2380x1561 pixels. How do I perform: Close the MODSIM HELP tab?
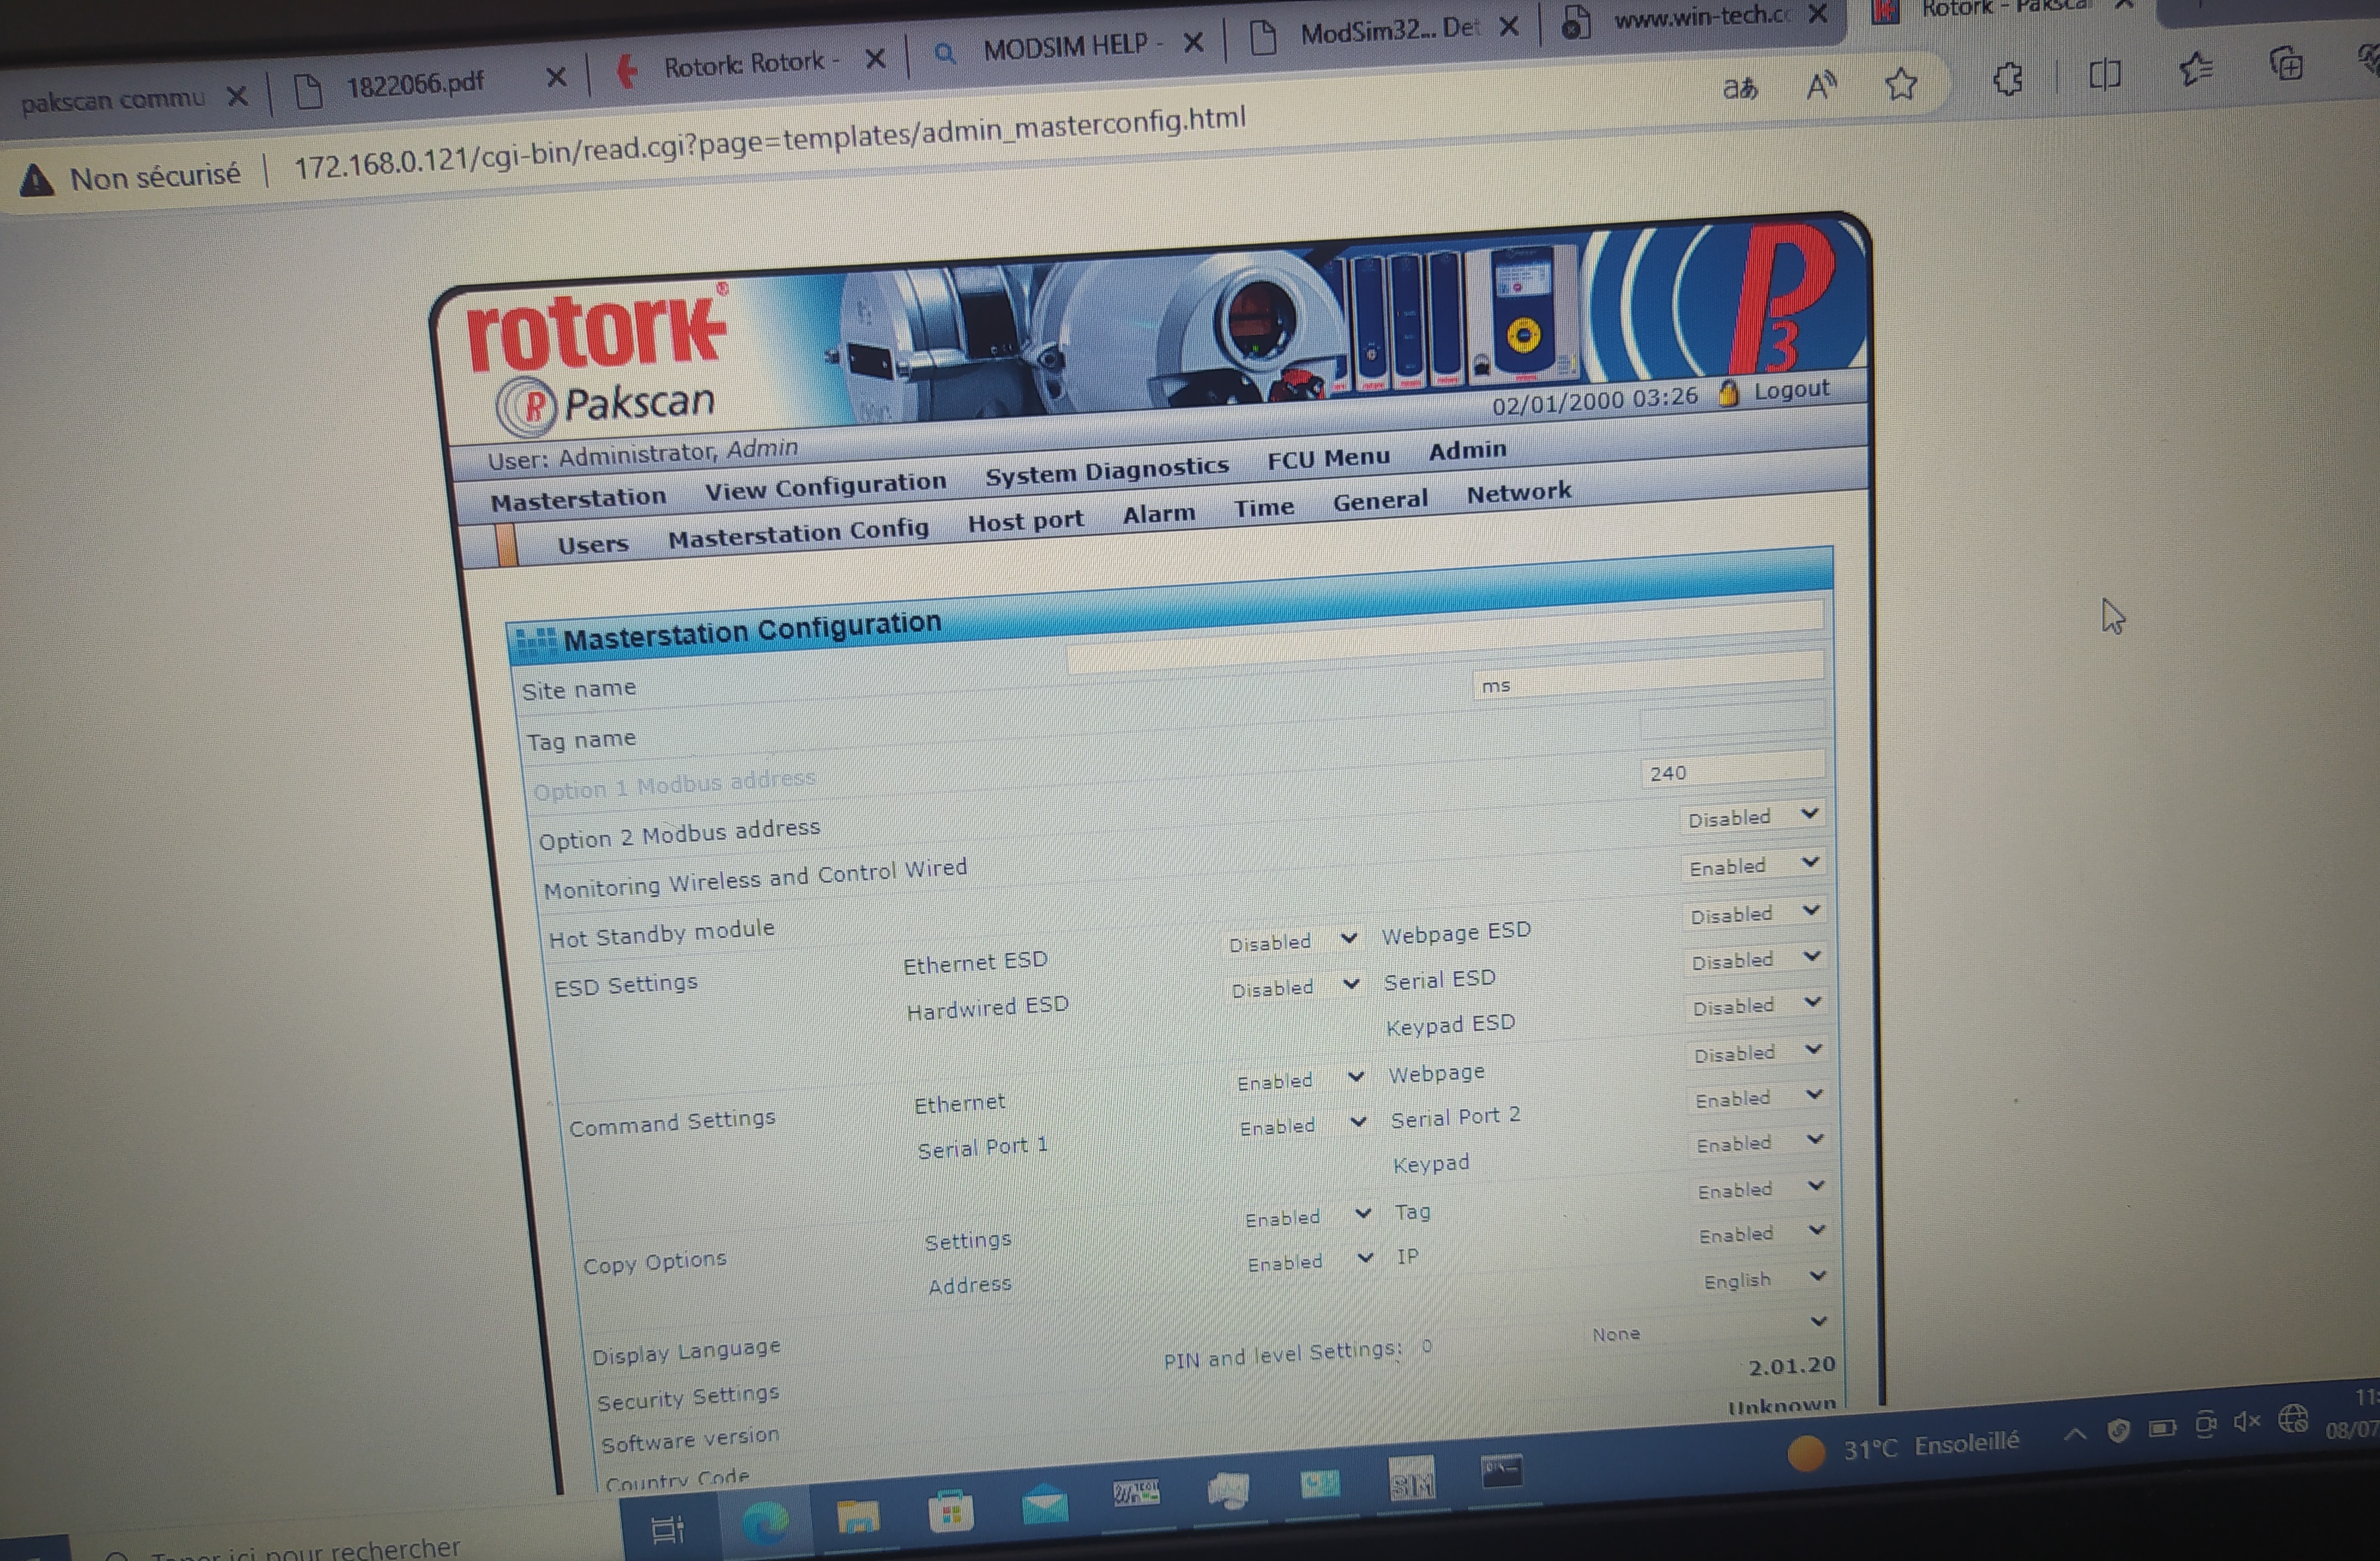click(1193, 43)
